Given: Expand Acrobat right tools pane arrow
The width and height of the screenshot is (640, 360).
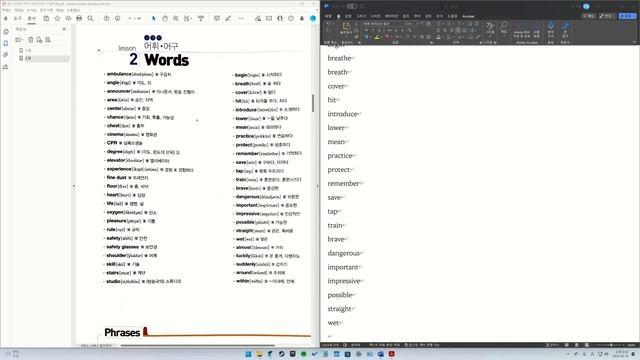Looking at the screenshot, I should coord(317,186).
